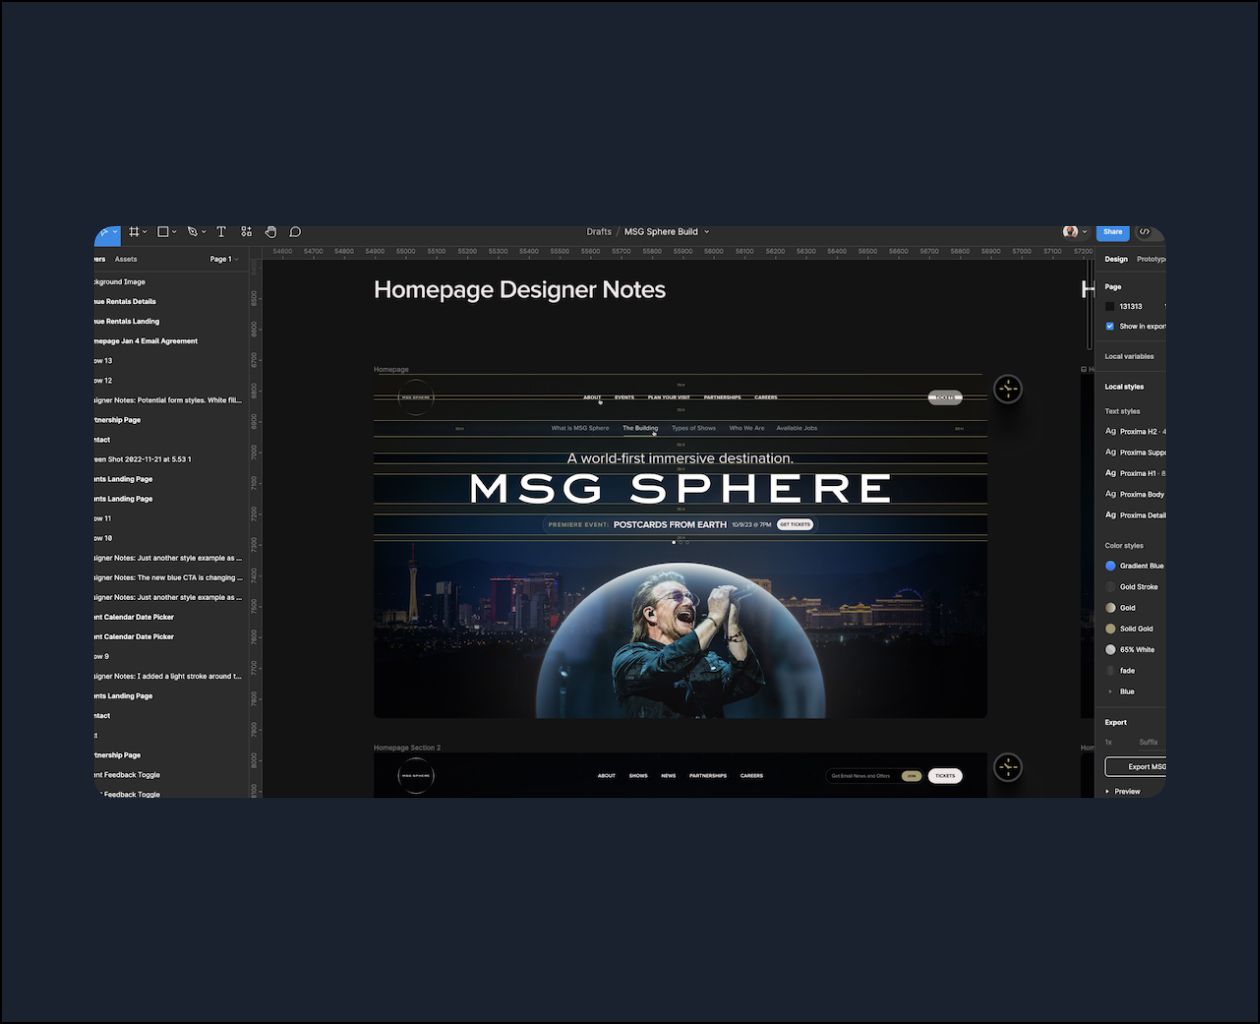Click the ABOUT menu item in Homepage frame

pos(592,397)
